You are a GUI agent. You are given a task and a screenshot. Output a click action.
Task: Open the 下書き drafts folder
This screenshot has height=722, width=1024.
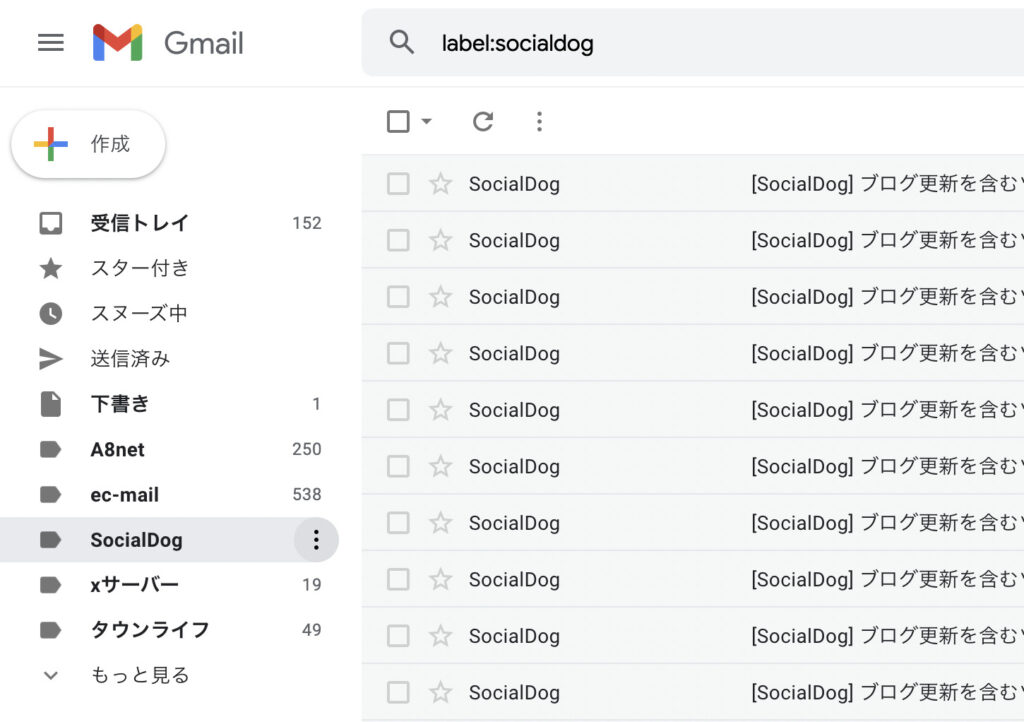point(170,404)
